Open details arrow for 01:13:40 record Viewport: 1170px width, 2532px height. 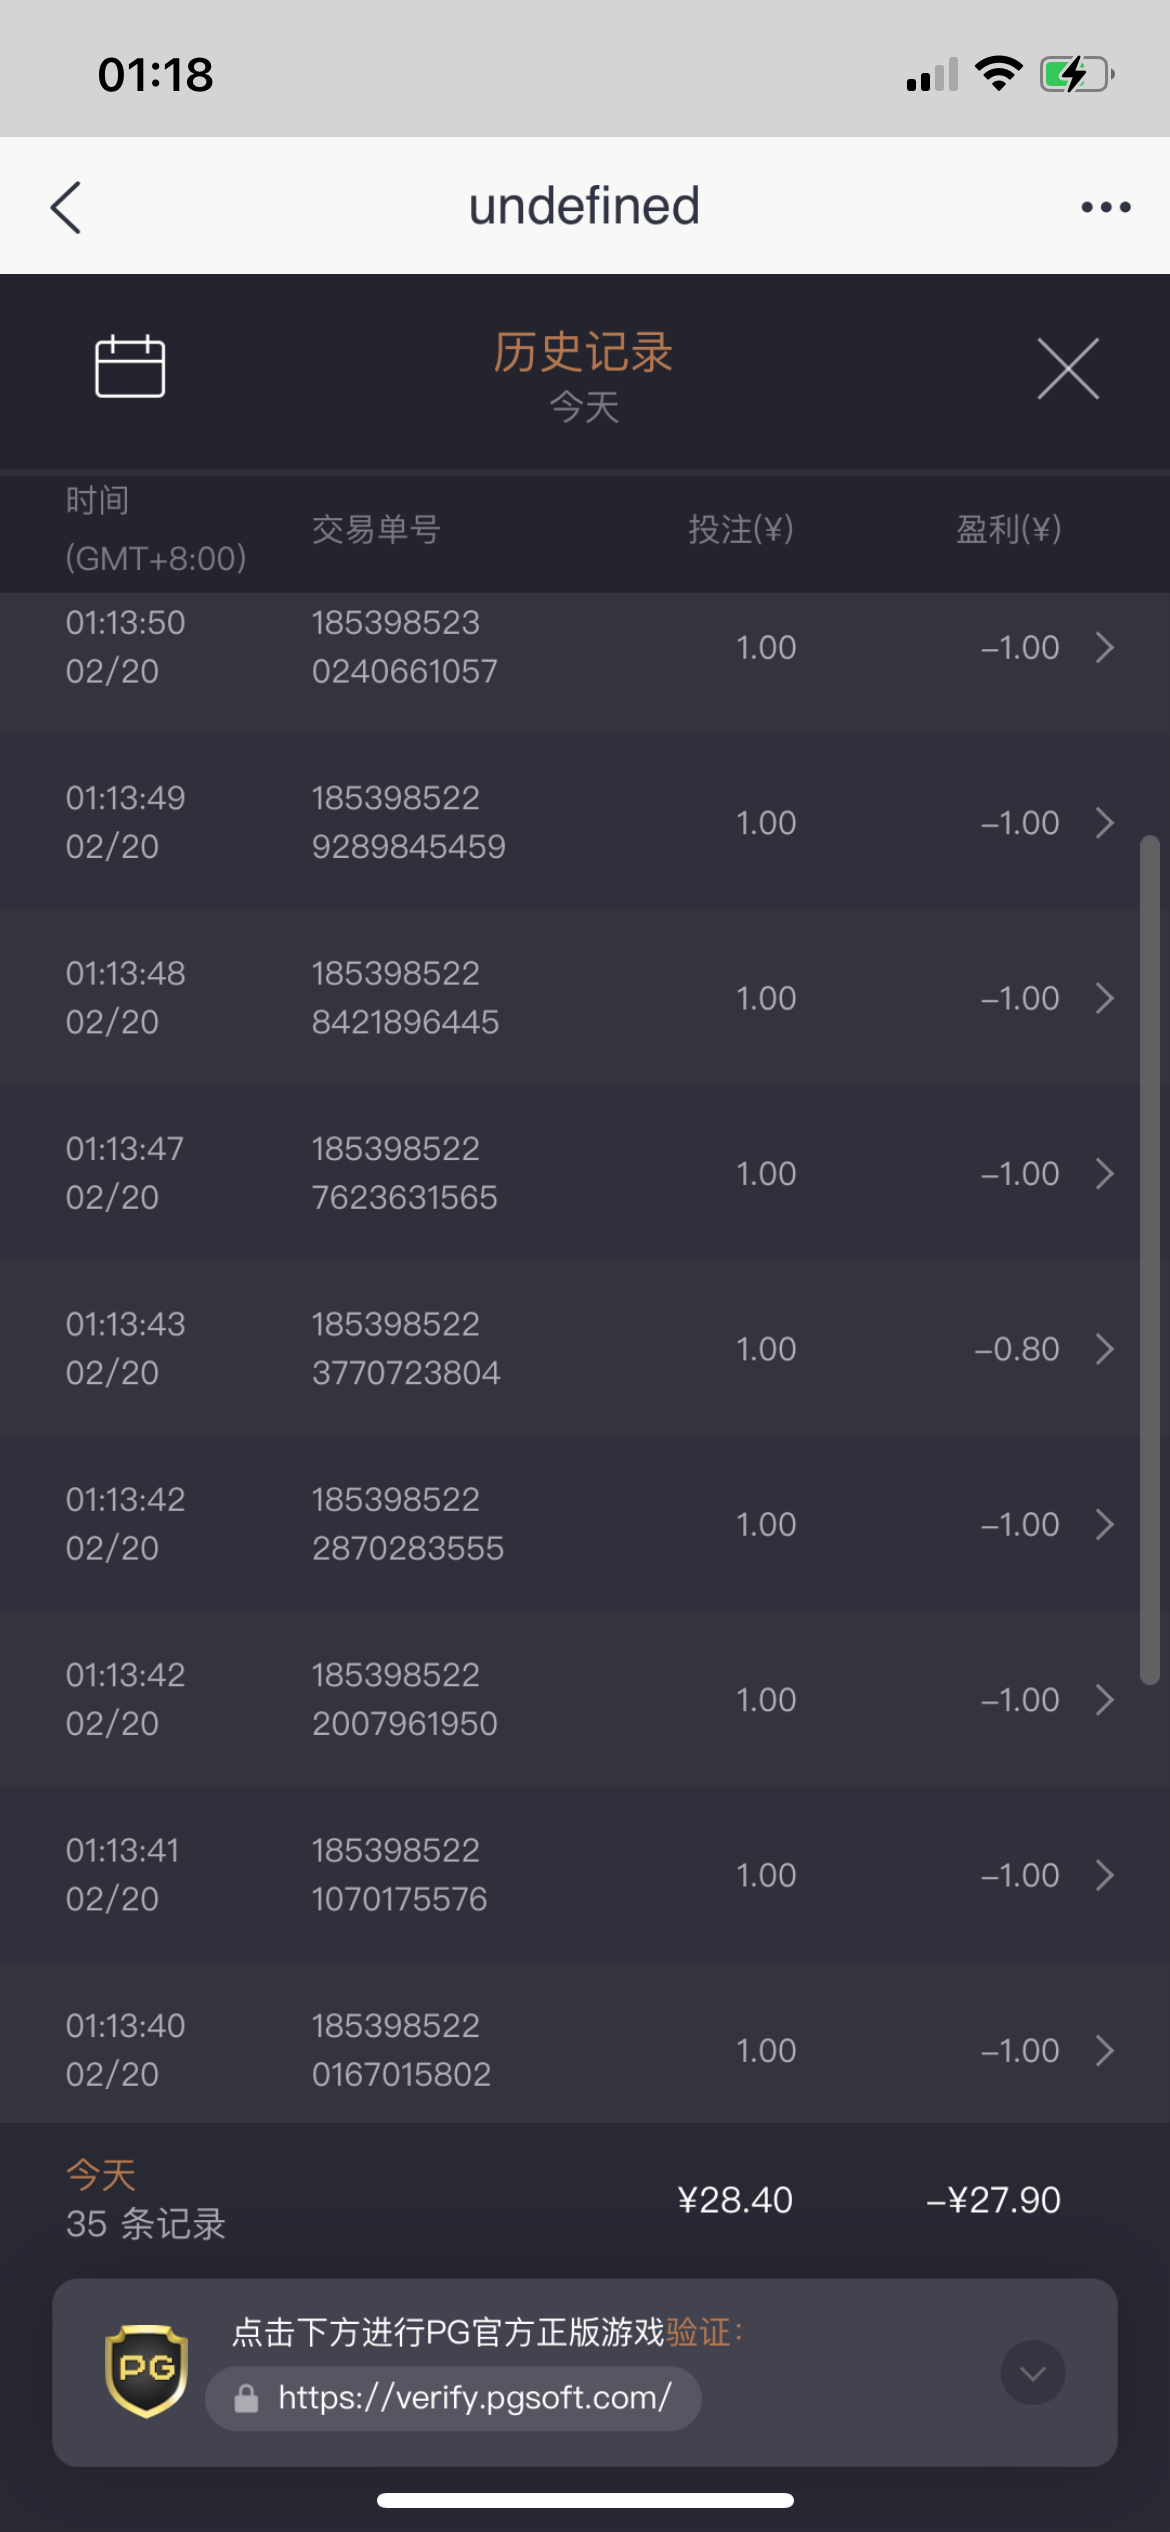[1104, 2051]
